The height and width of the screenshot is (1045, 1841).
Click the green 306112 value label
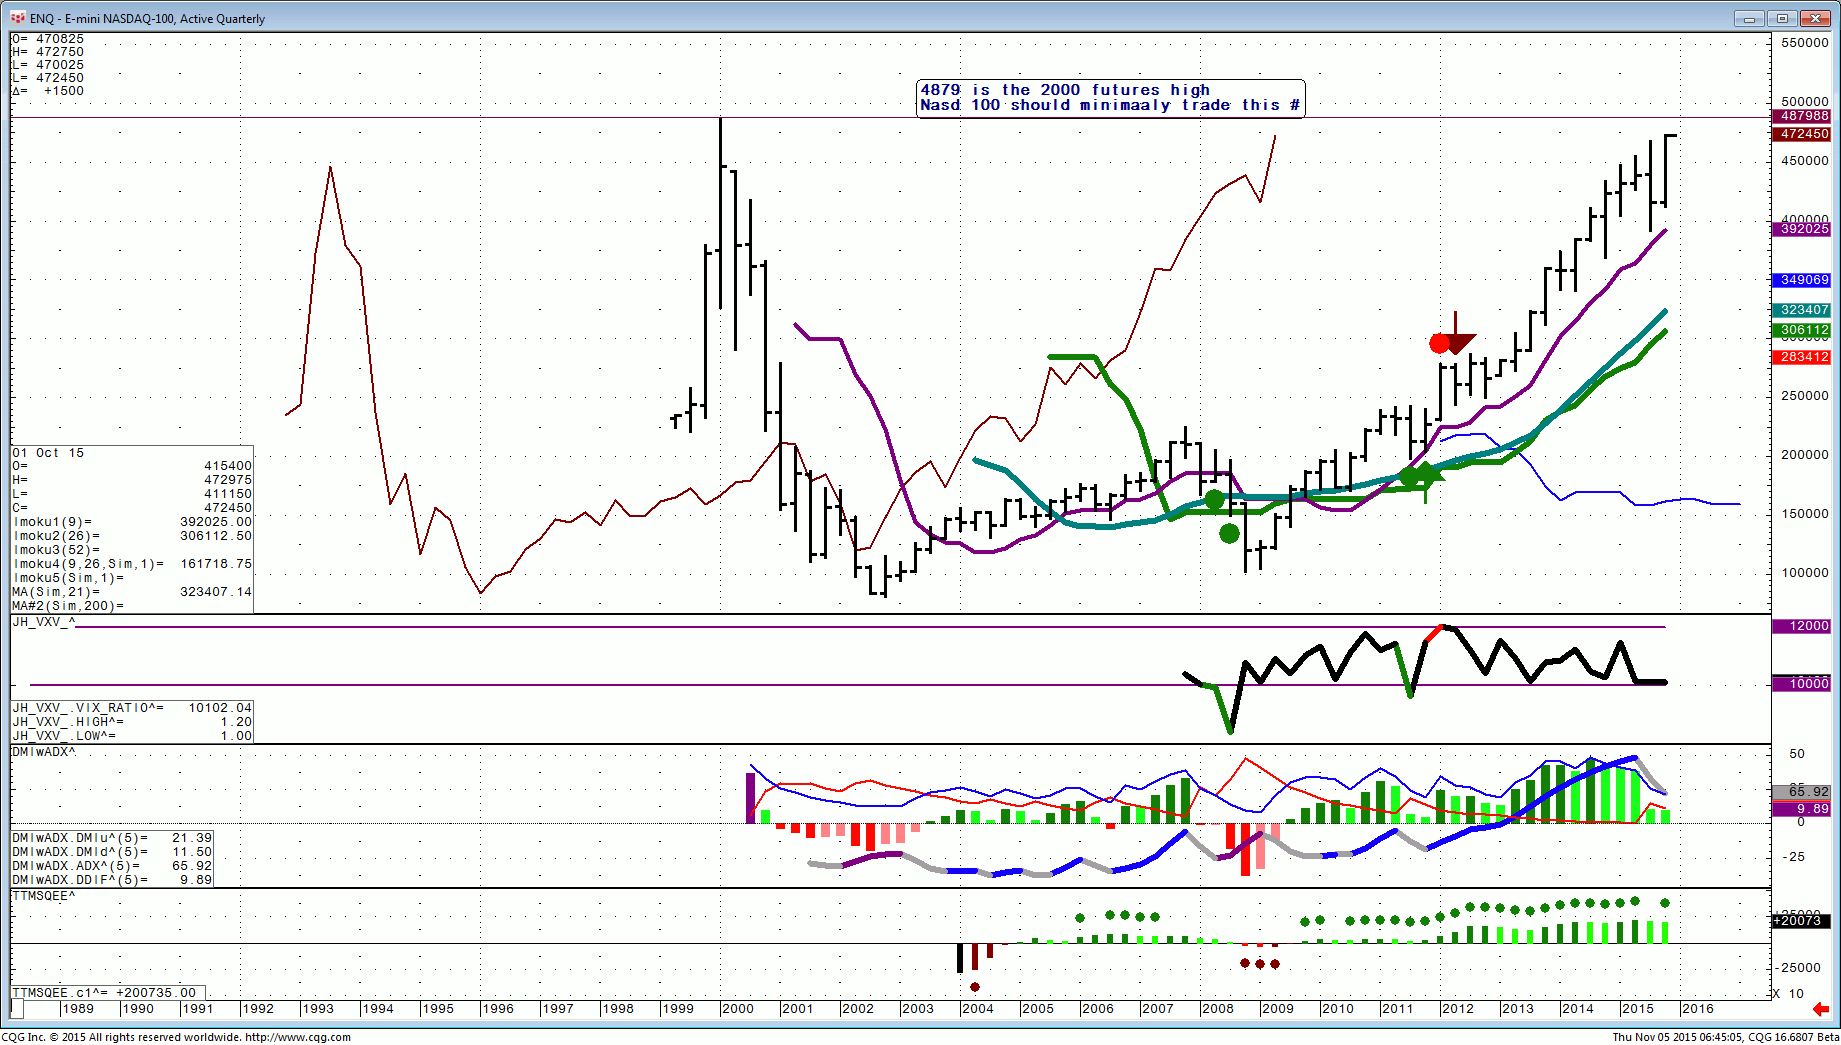pos(1804,330)
